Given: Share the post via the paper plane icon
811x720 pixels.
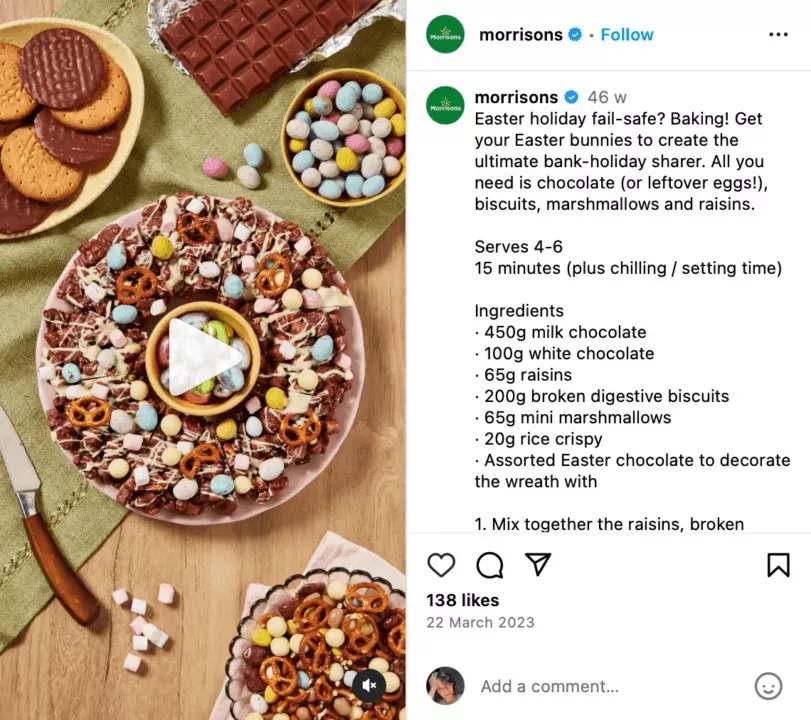Looking at the screenshot, I should (x=538, y=565).
